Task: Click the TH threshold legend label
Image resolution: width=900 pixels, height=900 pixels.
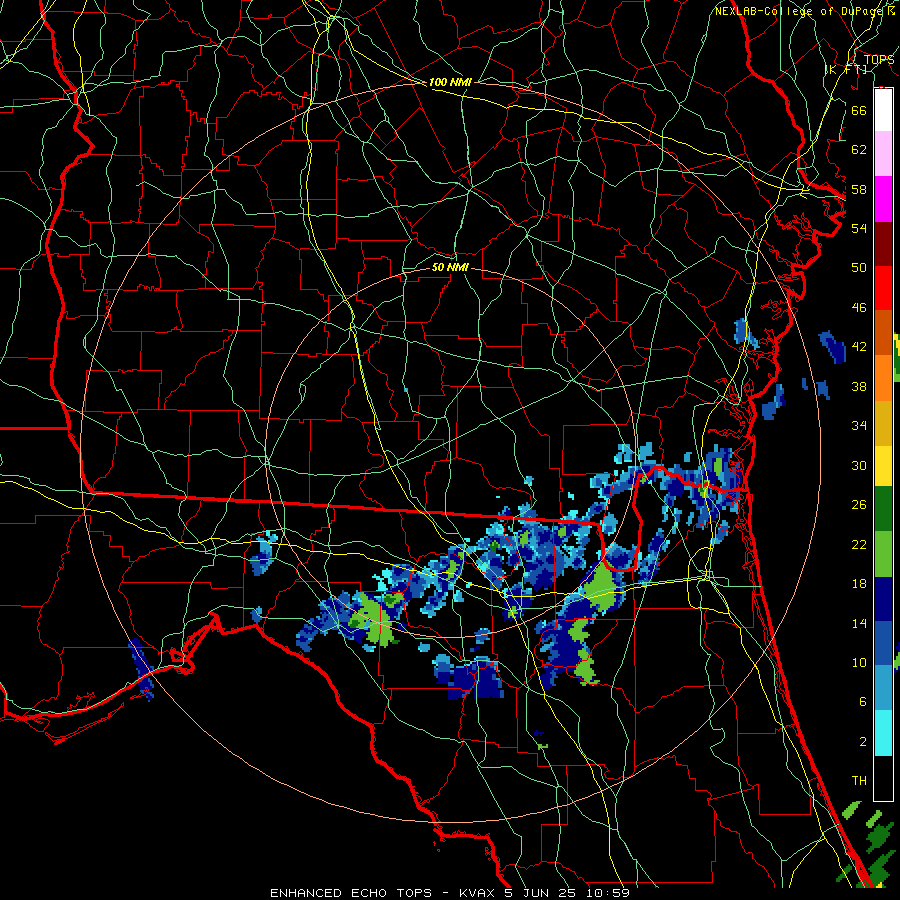Action: tap(859, 781)
